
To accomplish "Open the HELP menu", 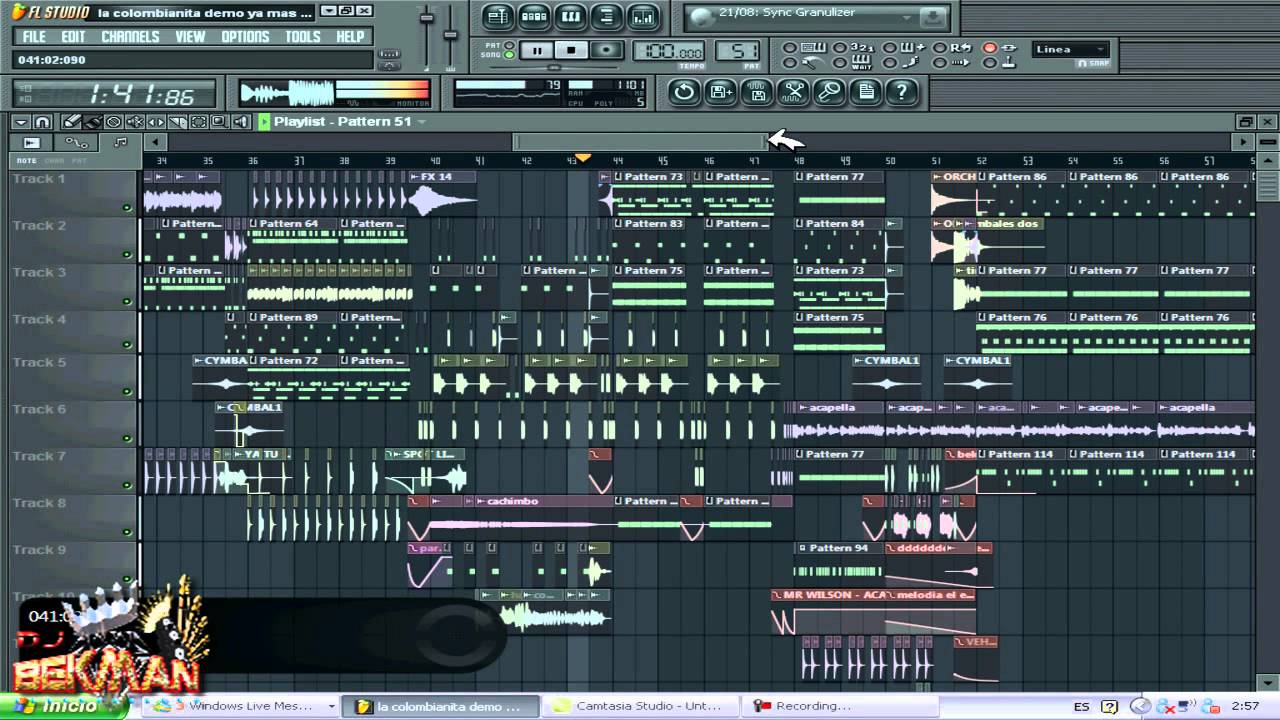I will tap(350, 37).
